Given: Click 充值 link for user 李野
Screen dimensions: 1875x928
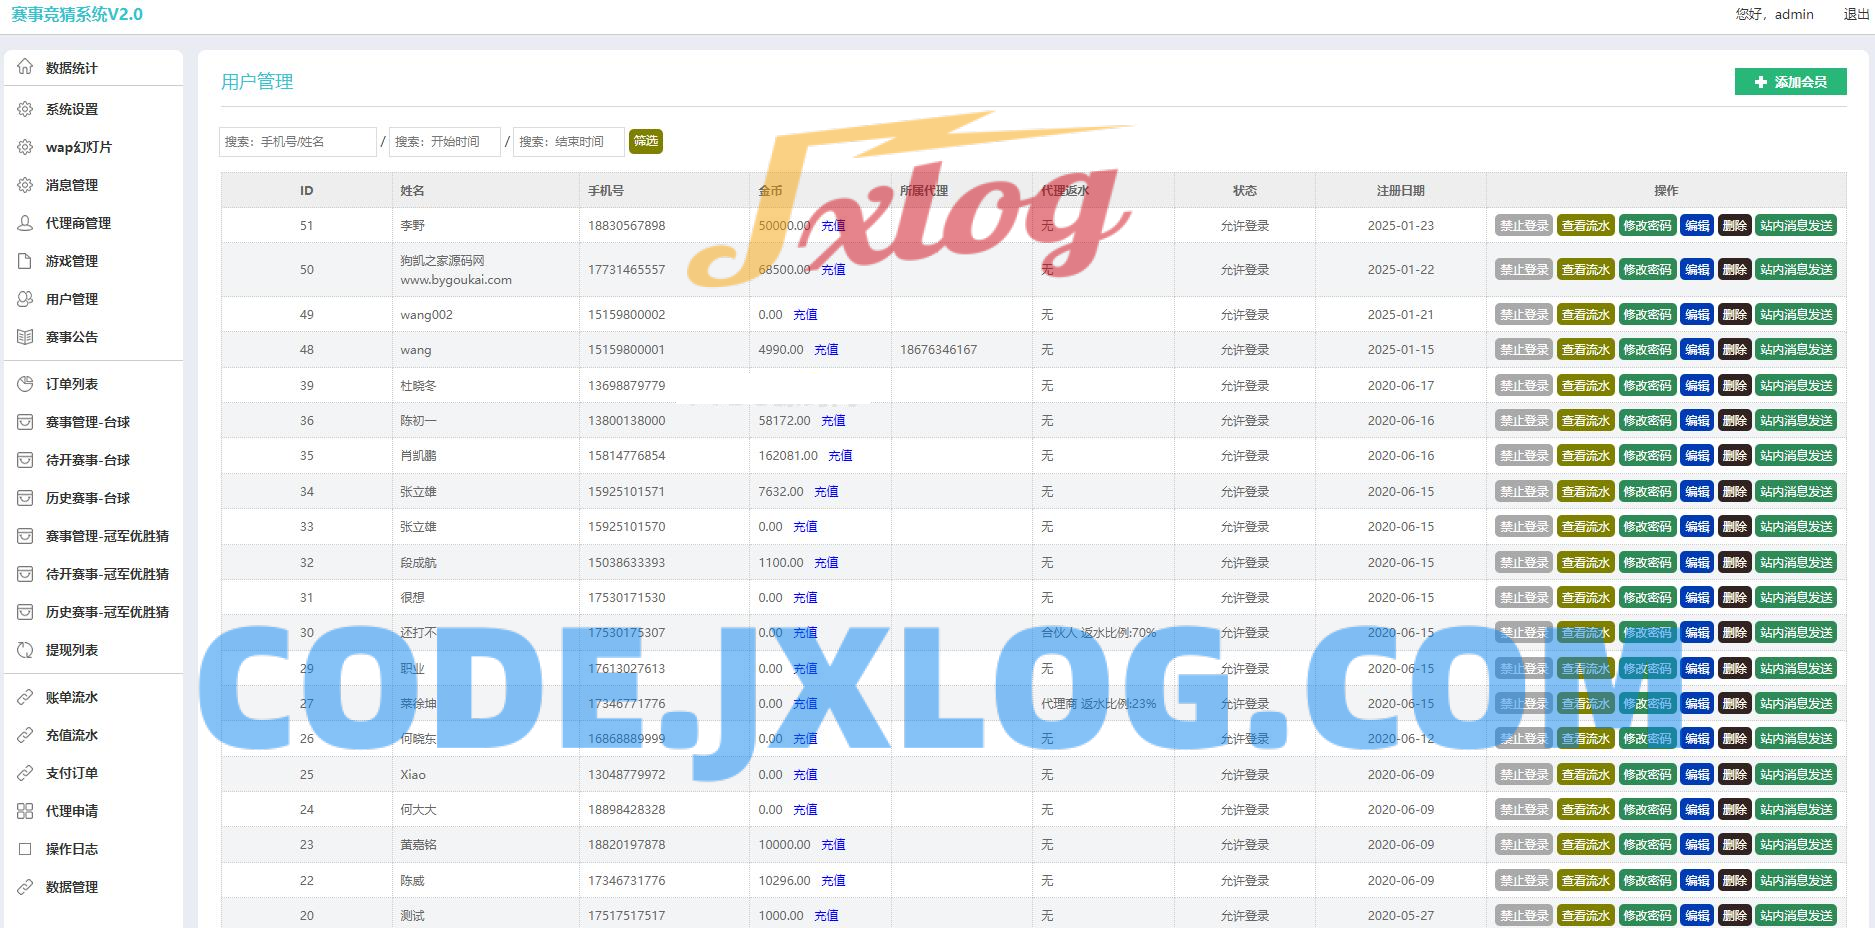Looking at the screenshot, I should pos(833,226).
